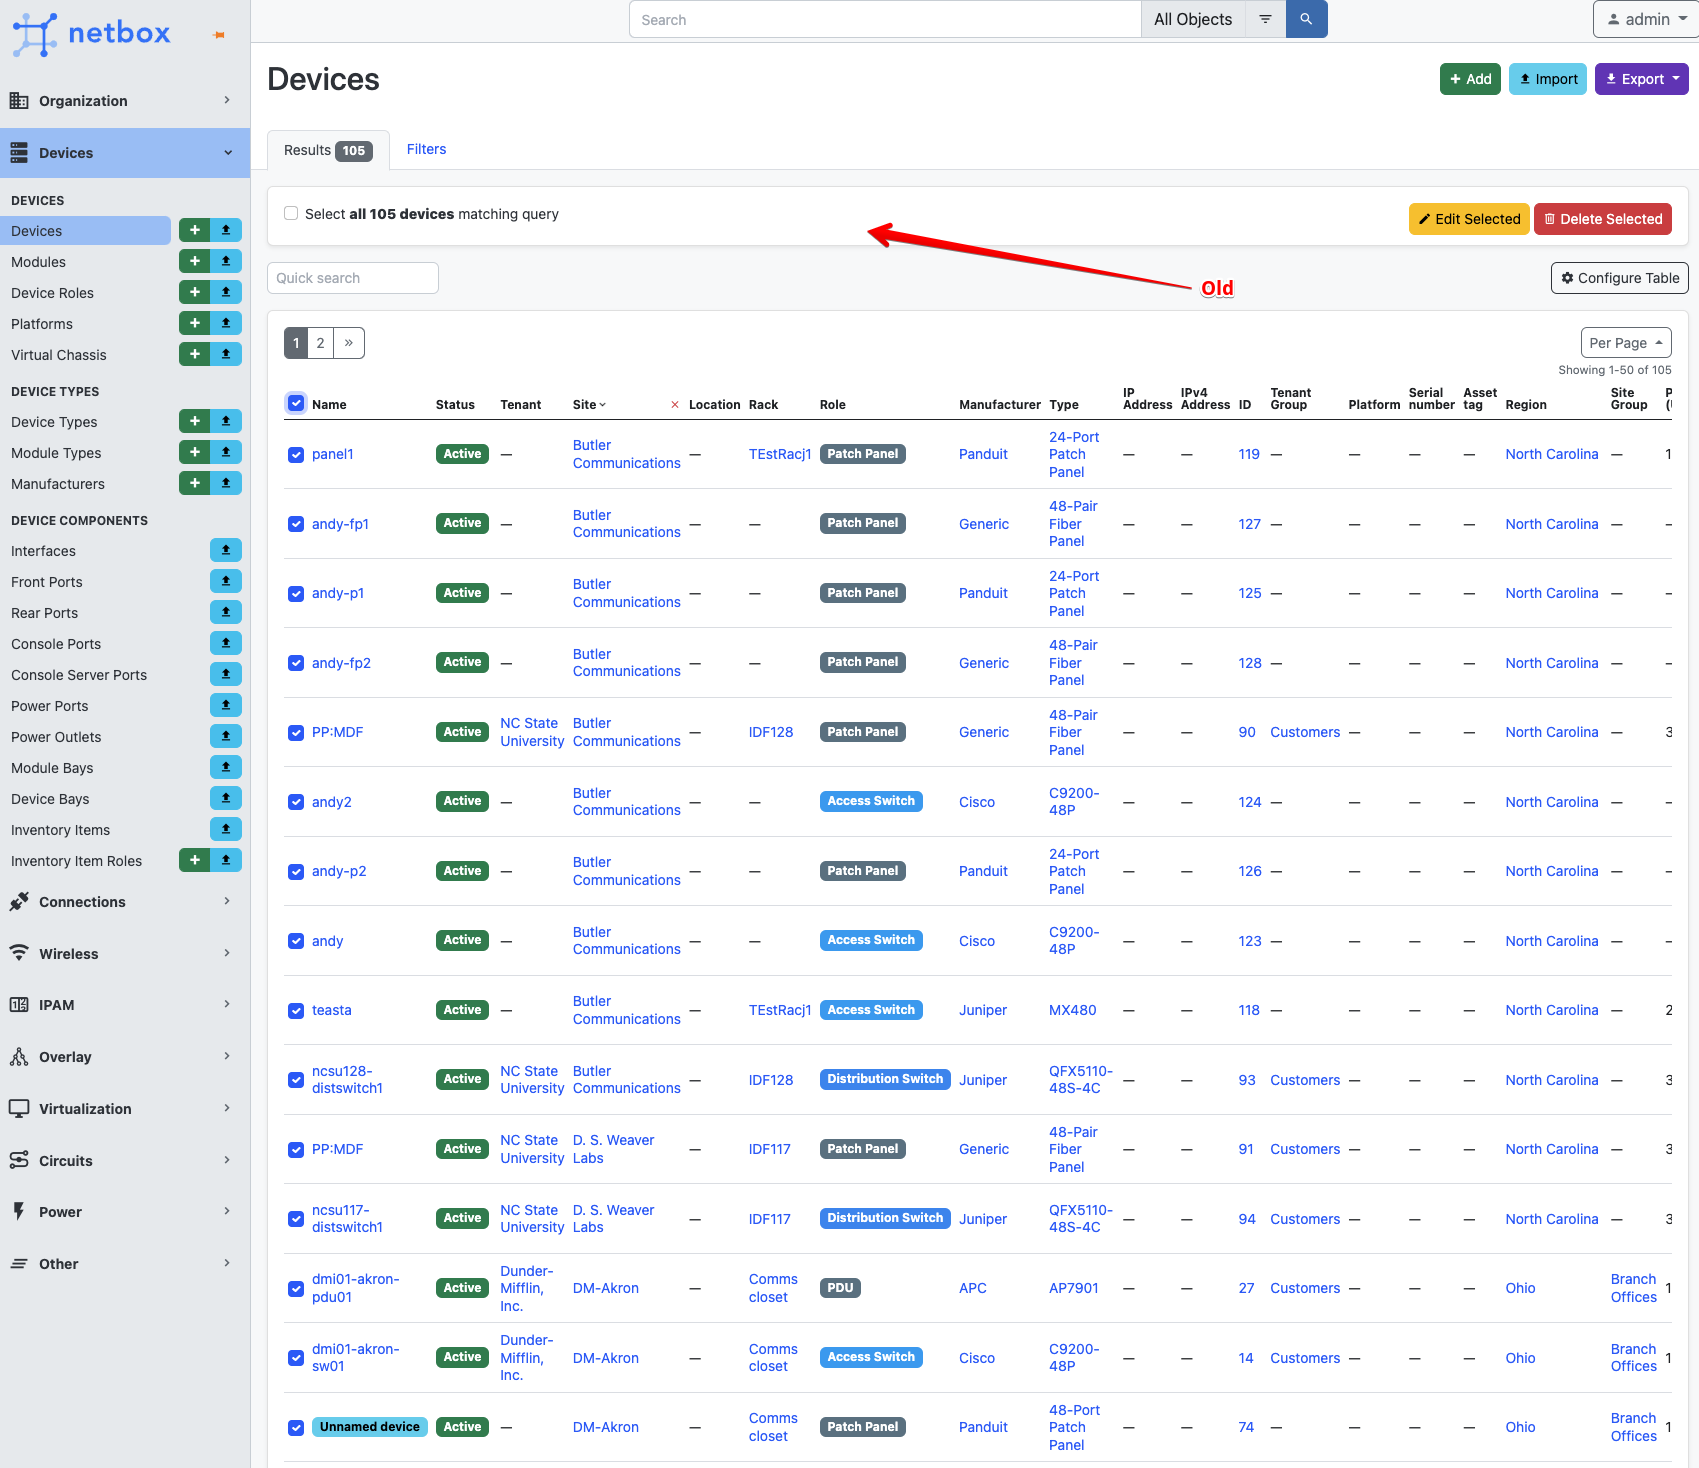Screen dimensions: 1699x1468
Task: Click the global Search field
Action: (885, 19)
